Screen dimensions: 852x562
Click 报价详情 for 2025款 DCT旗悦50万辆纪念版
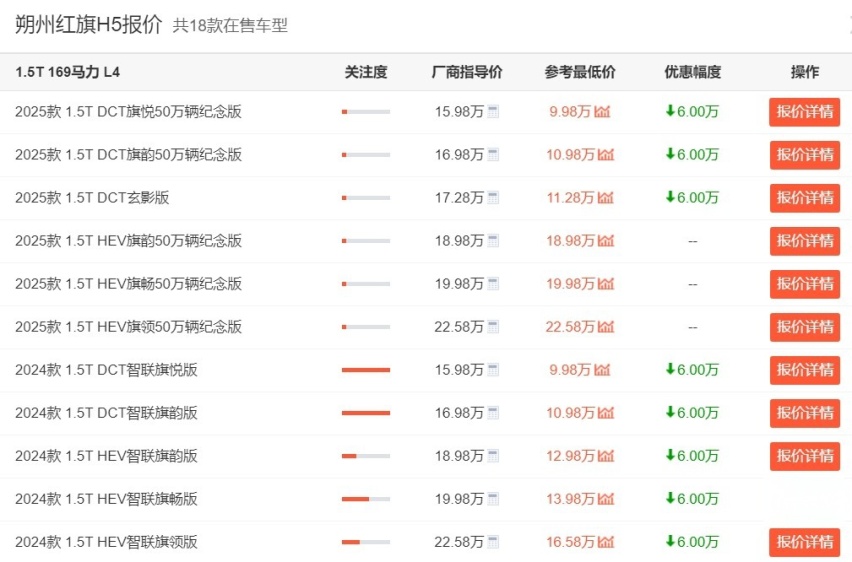coord(805,112)
